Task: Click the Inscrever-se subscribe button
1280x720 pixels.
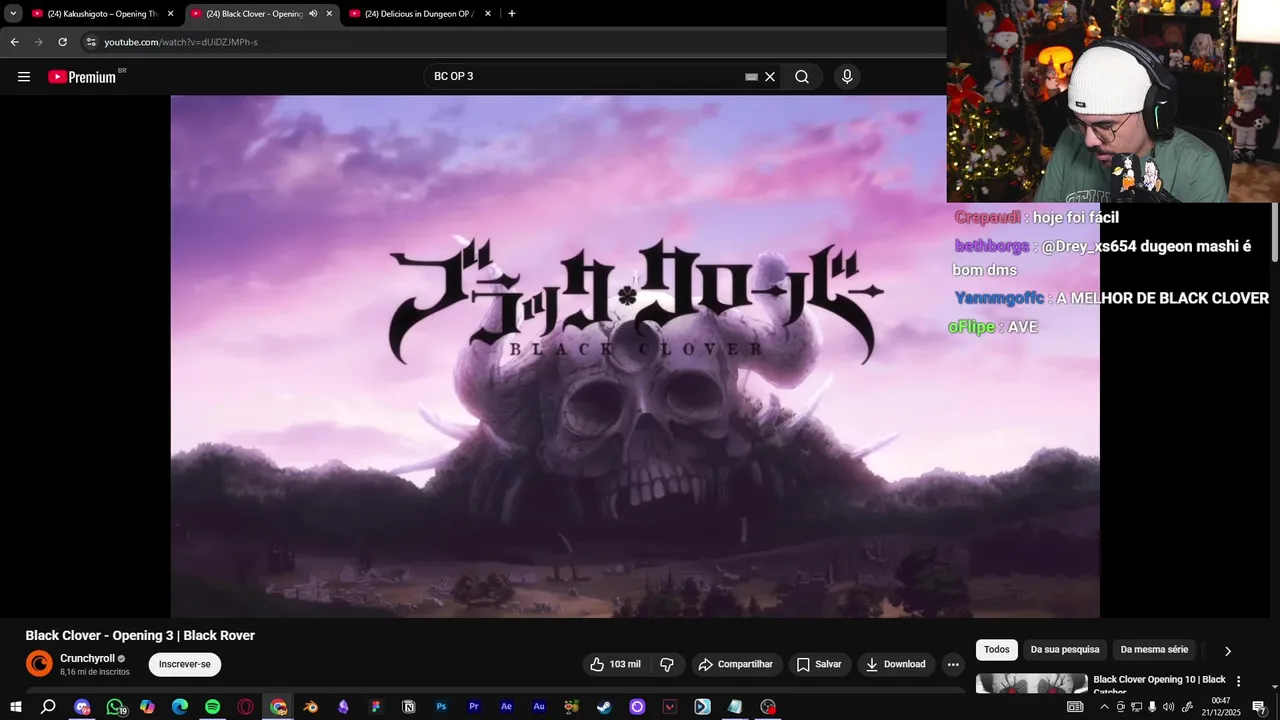Action: coord(185,664)
